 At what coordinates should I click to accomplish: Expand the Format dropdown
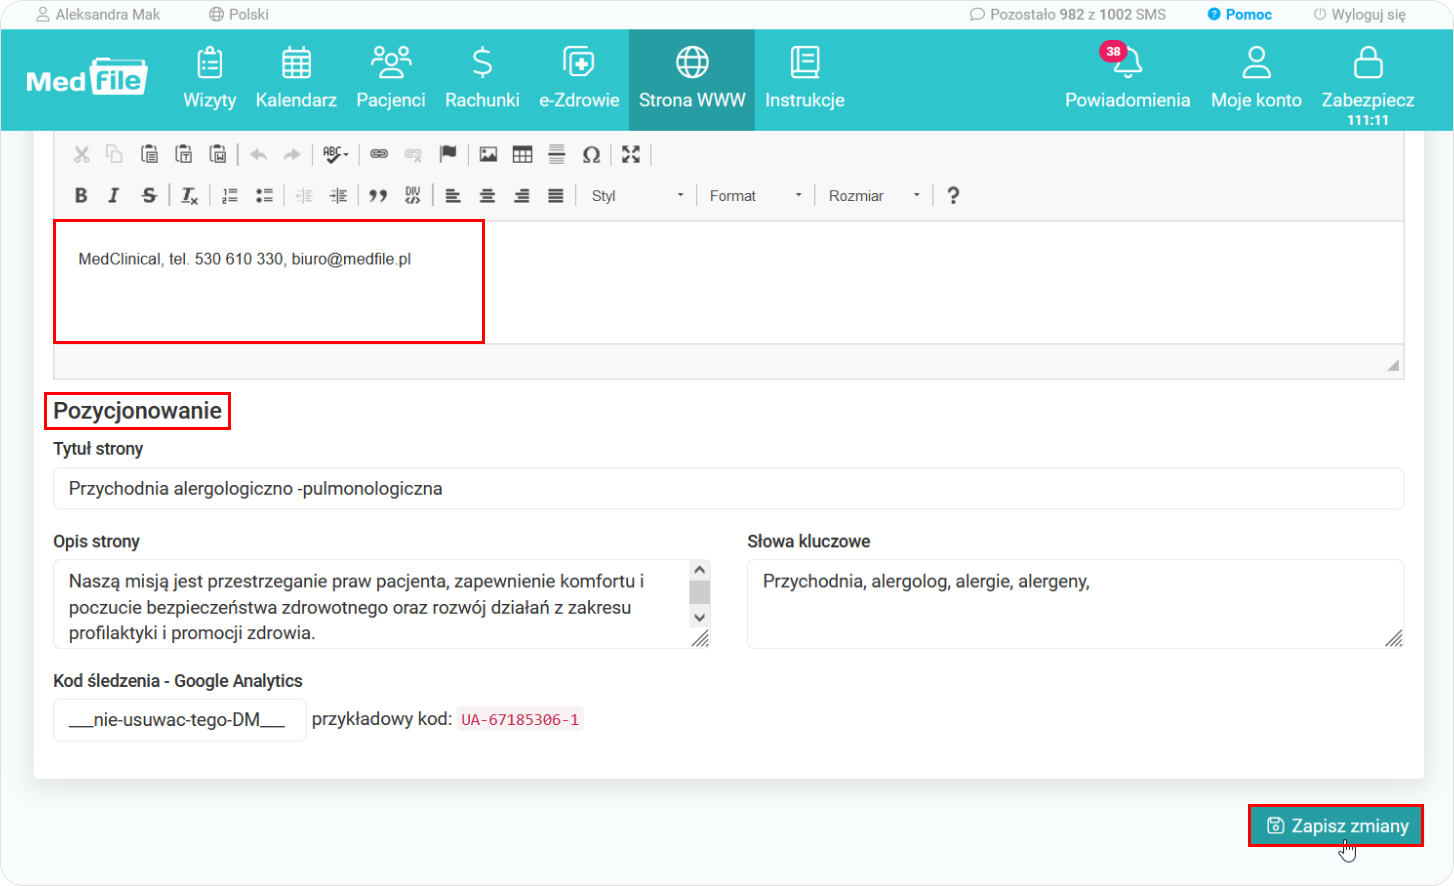click(x=755, y=196)
